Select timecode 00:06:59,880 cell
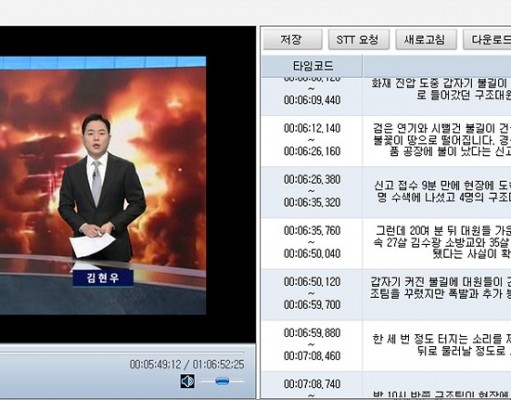Viewport: 511px width, 400px height. [312, 345]
